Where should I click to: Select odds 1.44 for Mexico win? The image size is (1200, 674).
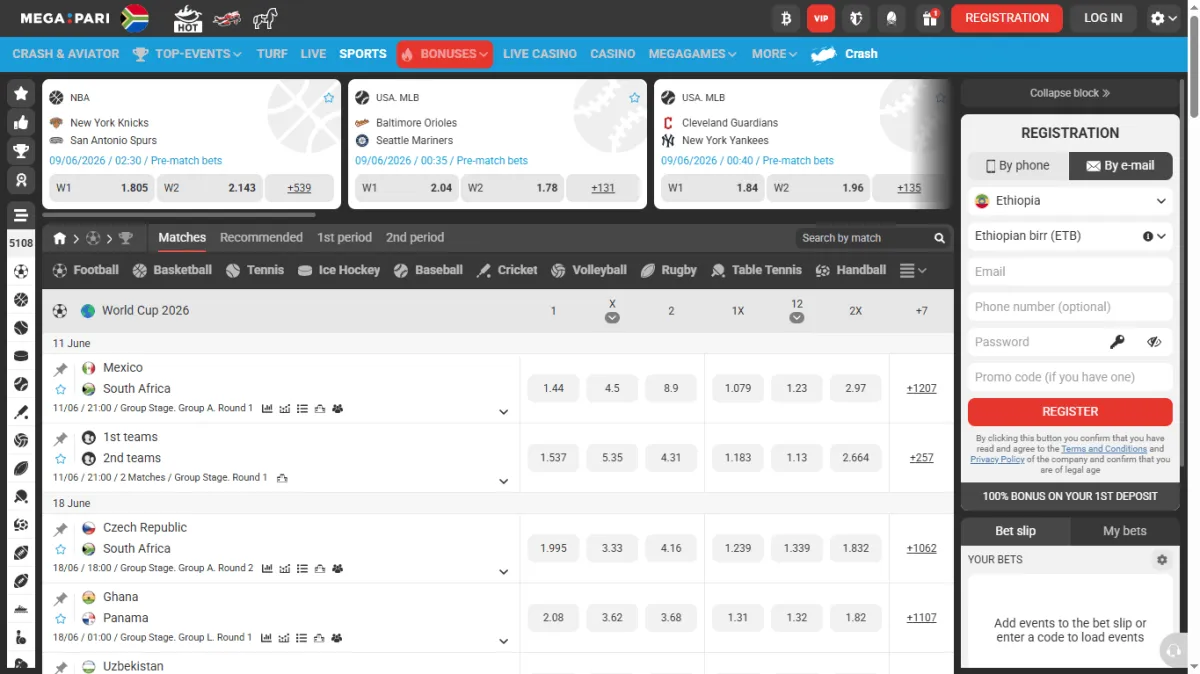tap(553, 388)
